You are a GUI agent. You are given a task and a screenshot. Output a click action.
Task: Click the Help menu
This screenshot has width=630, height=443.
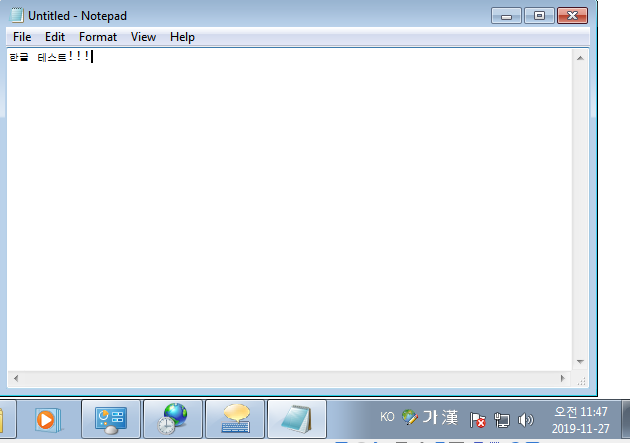click(x=182, y=37)
